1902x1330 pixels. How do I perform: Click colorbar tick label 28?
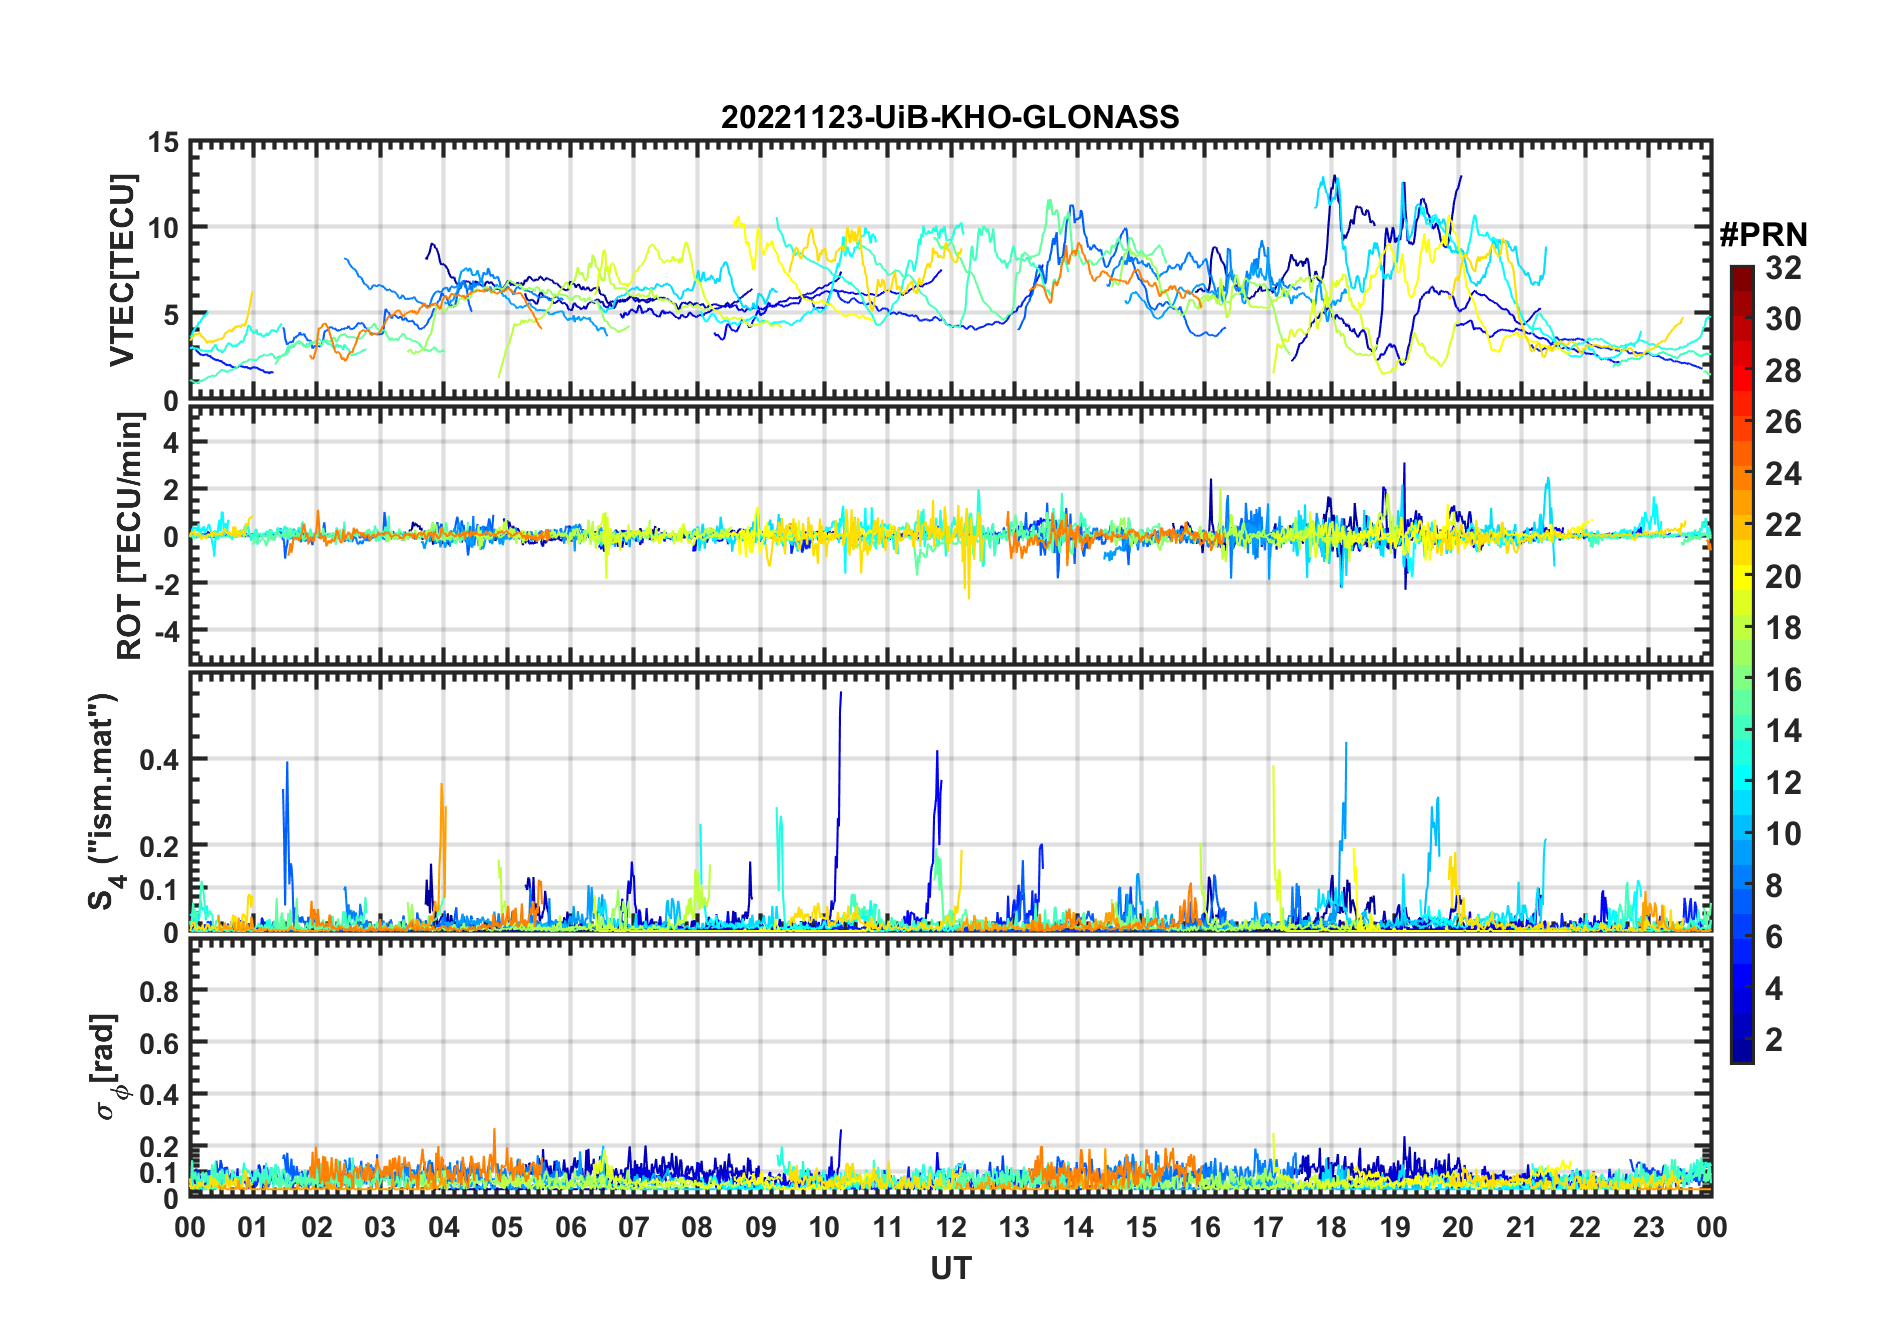tap(1783, 371)
